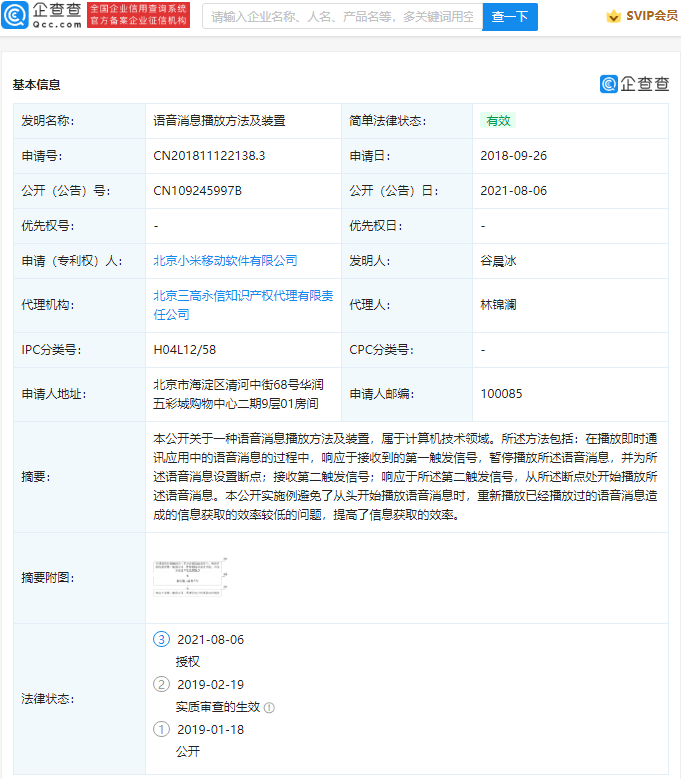
Task: Click info icon beside 实质审查的生效
Action: click(269, 707)
